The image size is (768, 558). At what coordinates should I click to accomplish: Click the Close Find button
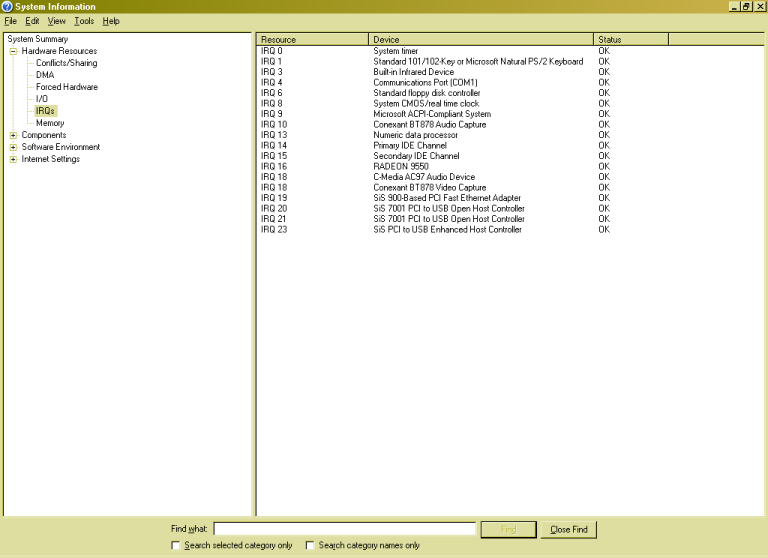569,530
